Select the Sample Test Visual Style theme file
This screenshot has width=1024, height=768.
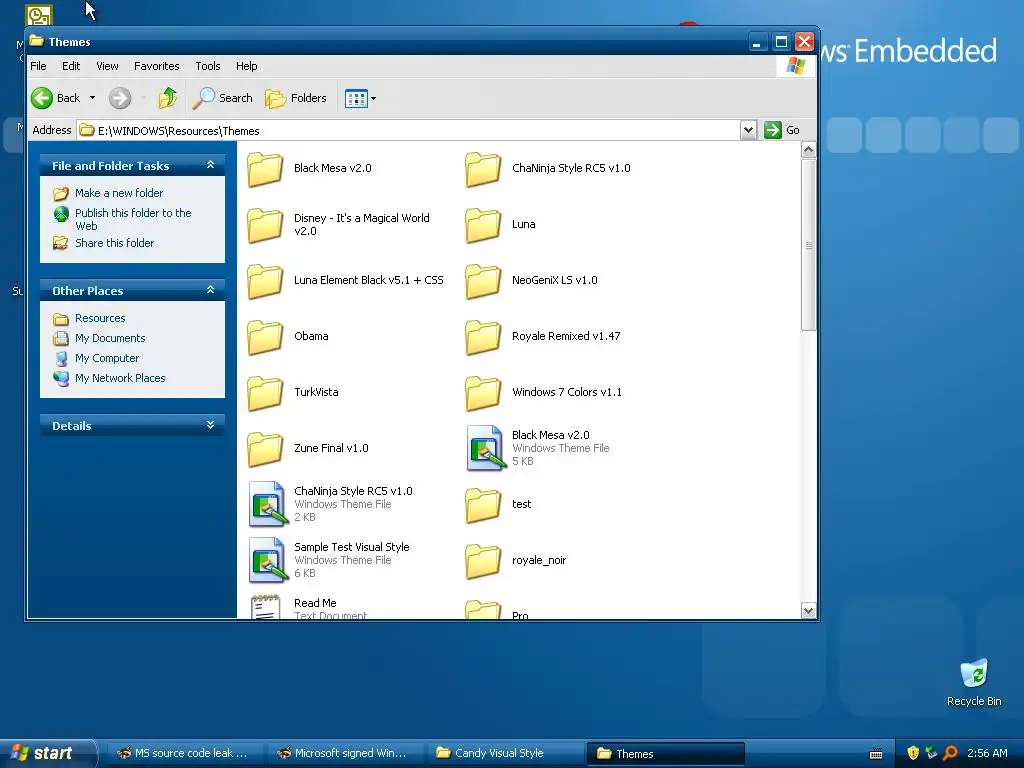(x=268, y=560)
